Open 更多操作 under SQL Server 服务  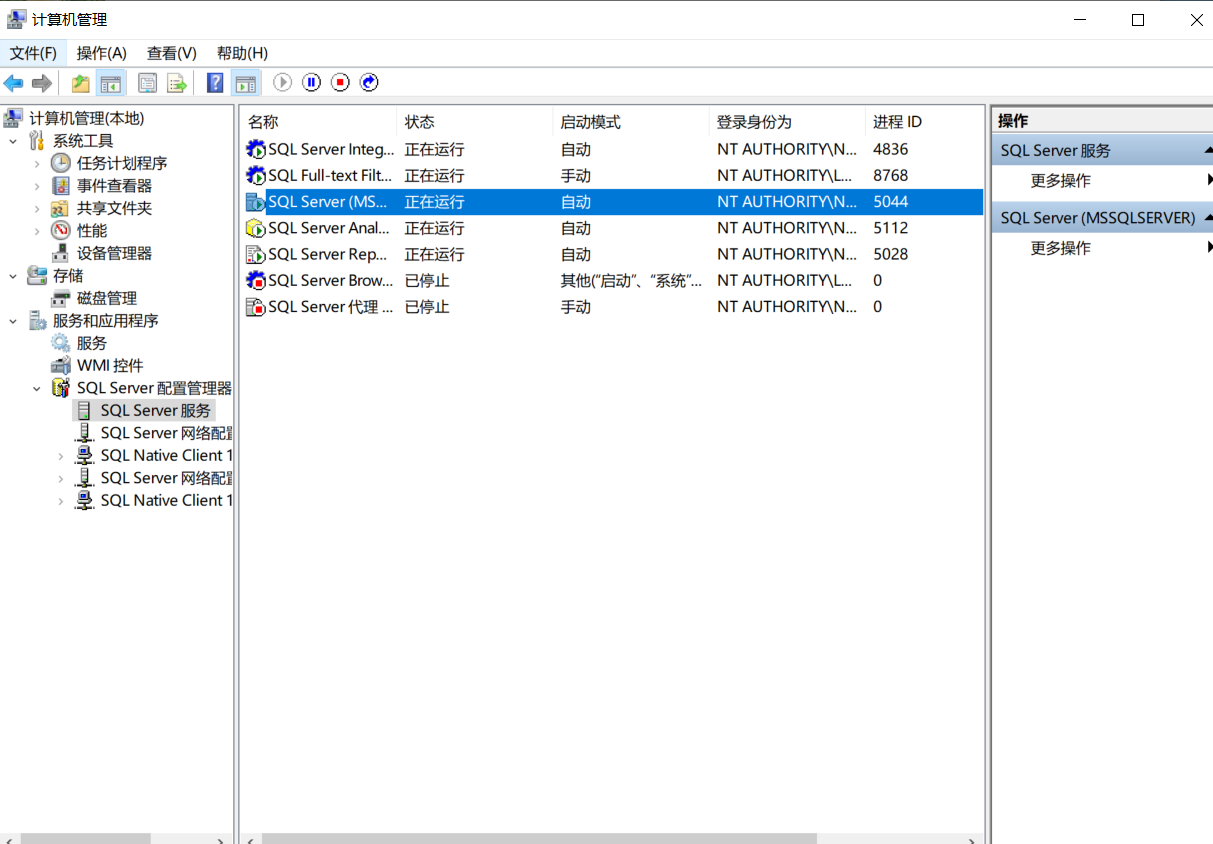coord(1061,181)
